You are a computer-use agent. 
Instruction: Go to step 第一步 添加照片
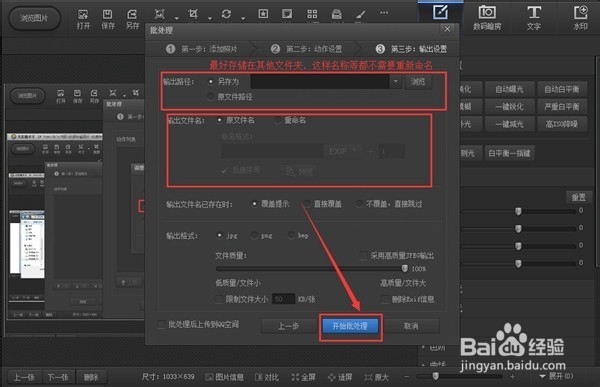(202, 49)
